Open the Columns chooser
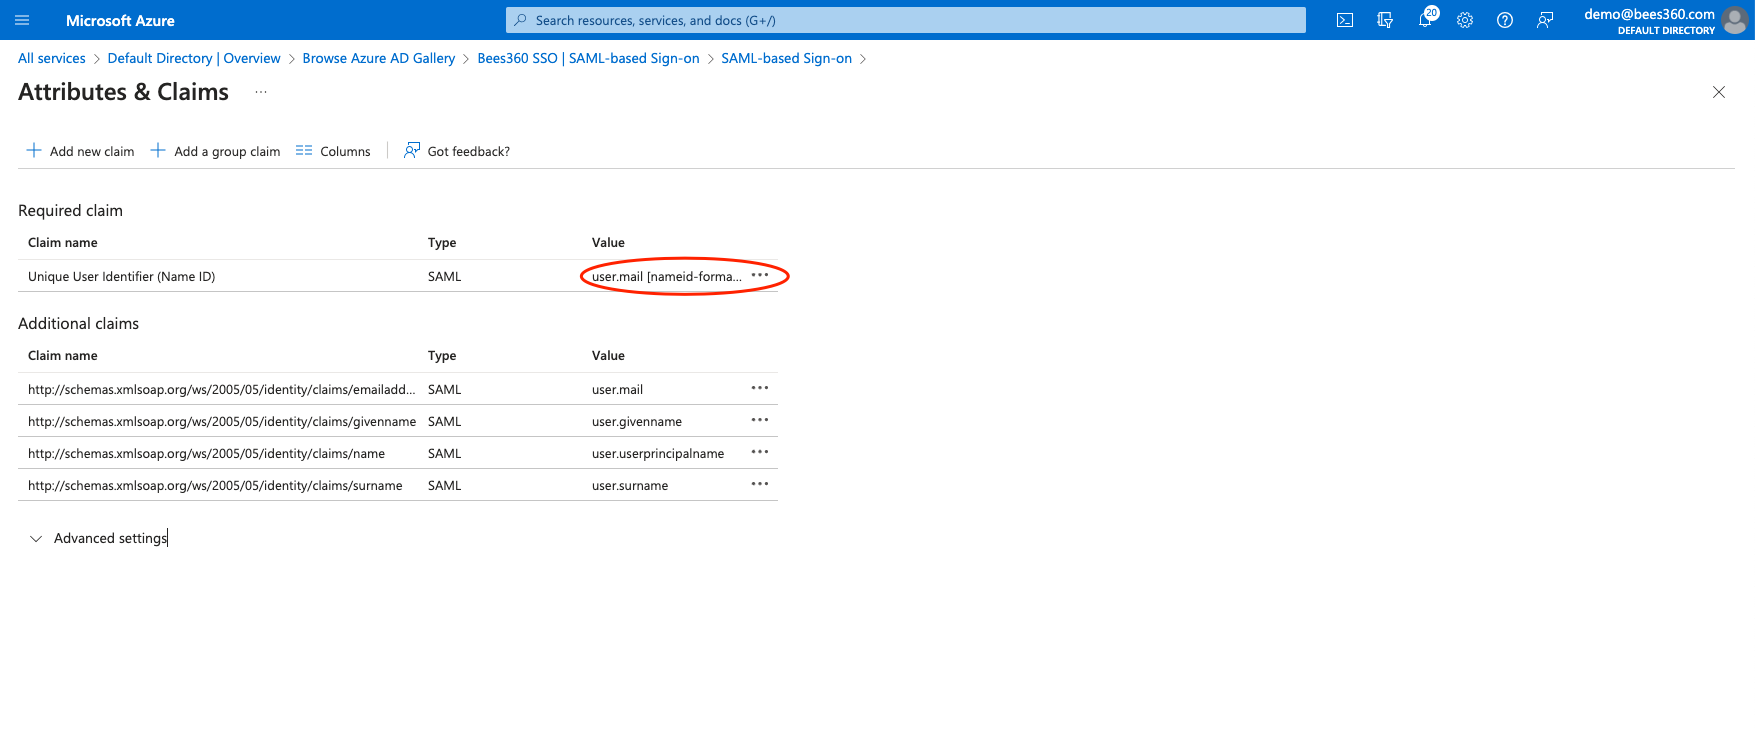 click(x=333, y=151)
